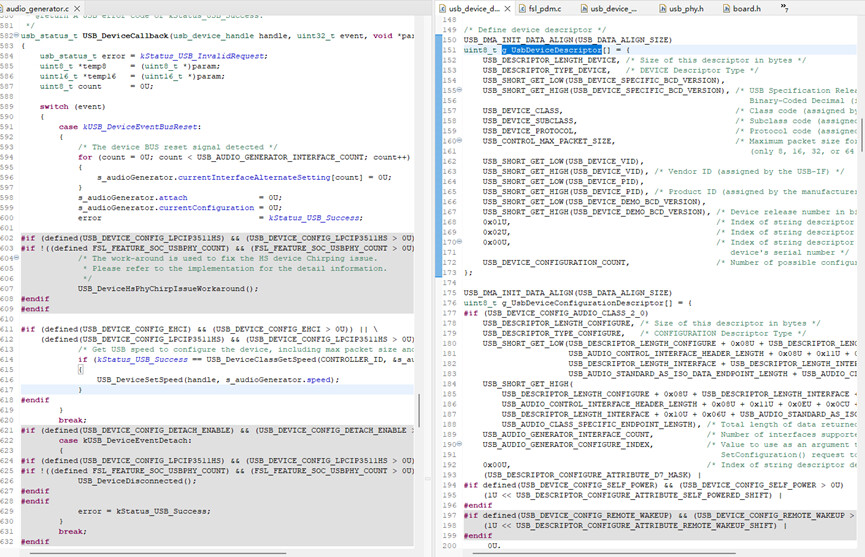
Task: Click the left editor vertical scrollbar thumb
Action: click(x=419, y=410)
